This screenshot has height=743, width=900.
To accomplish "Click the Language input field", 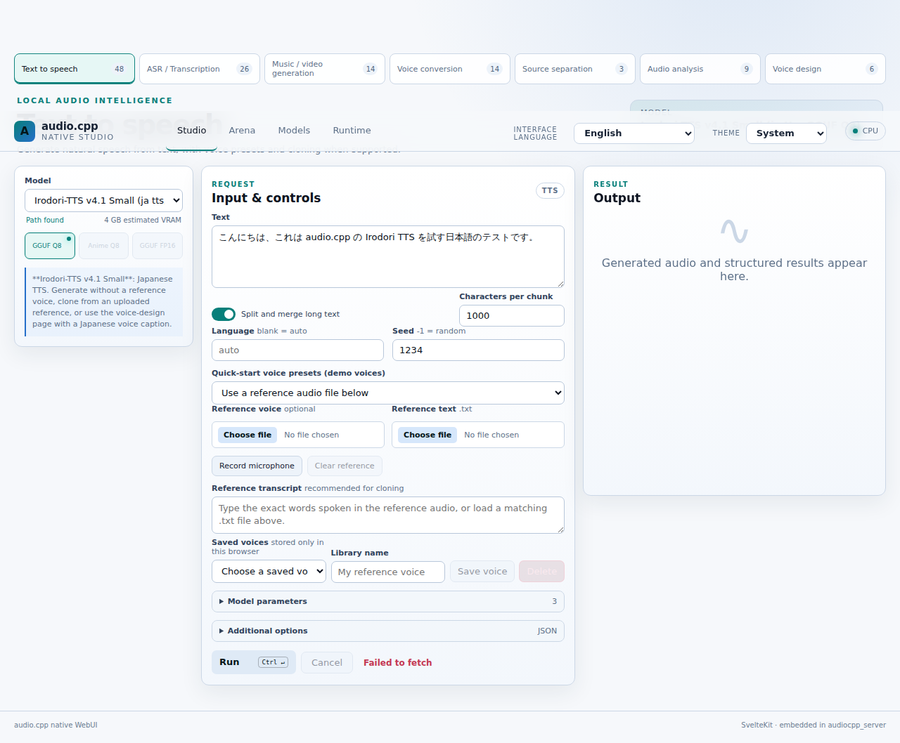I will click(297, 350).
